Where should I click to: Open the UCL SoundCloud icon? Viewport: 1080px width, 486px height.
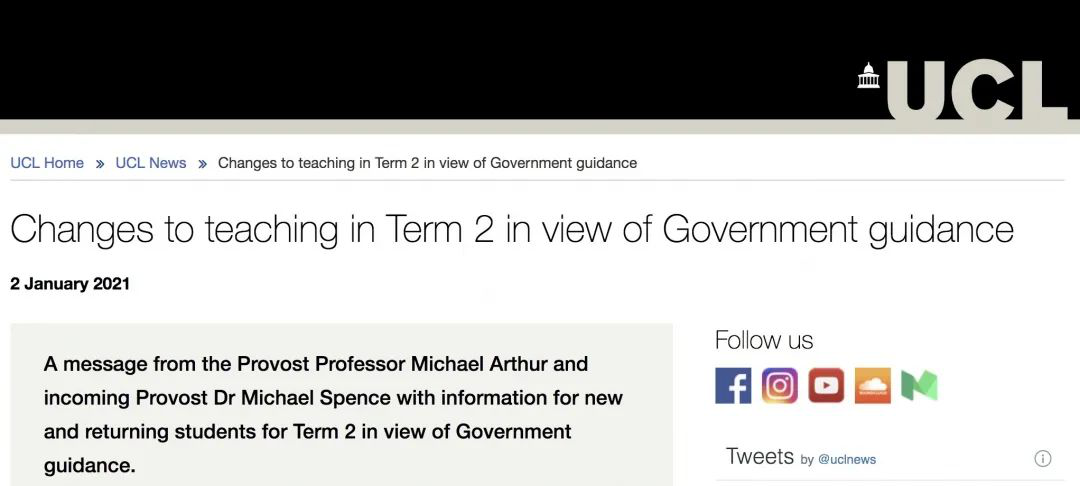[872, 385]
